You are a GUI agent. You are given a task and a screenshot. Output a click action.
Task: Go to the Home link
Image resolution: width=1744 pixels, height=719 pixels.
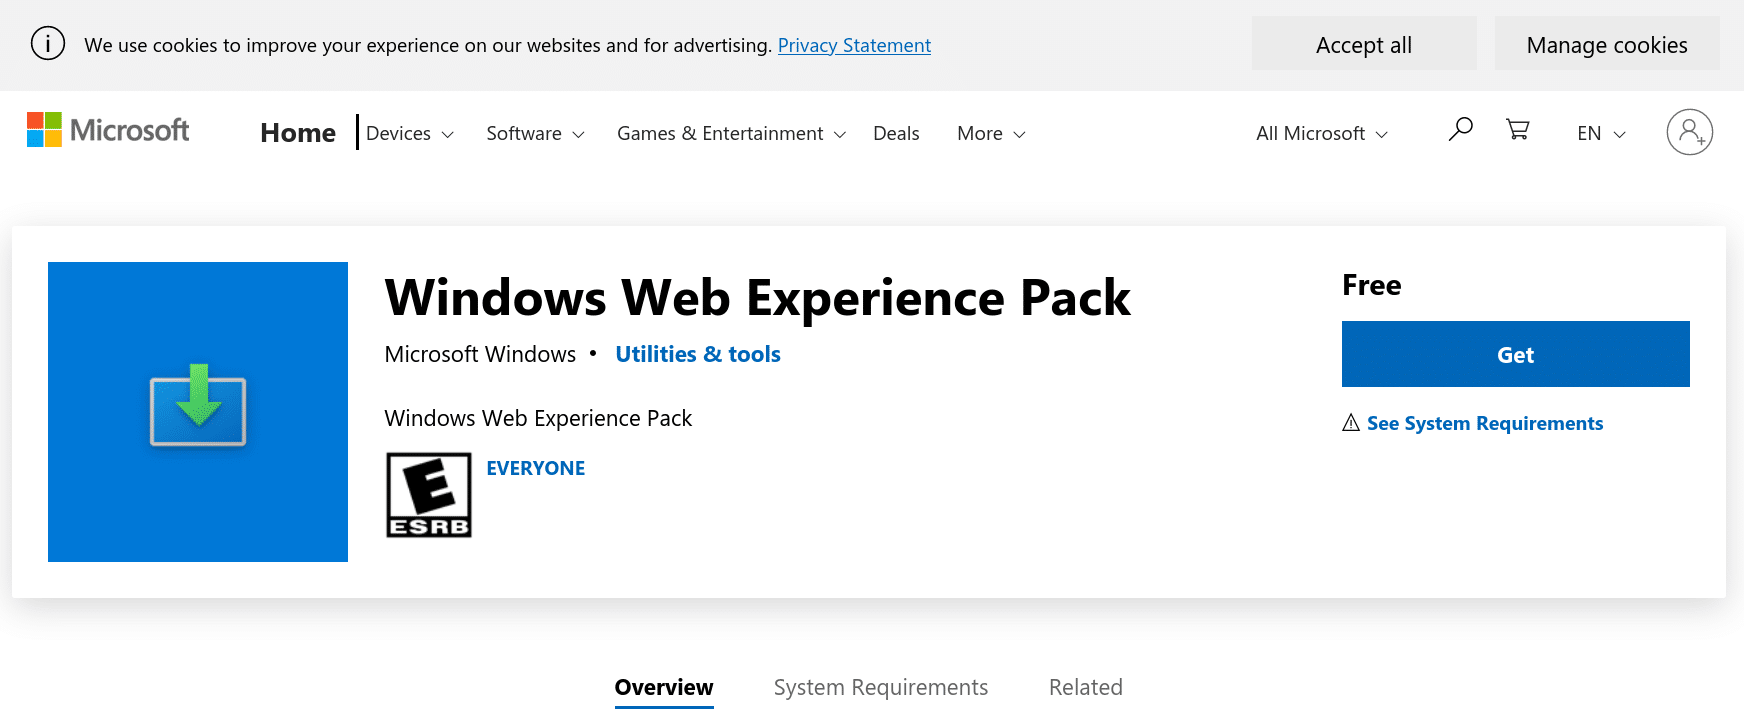[x=298, y=133]
